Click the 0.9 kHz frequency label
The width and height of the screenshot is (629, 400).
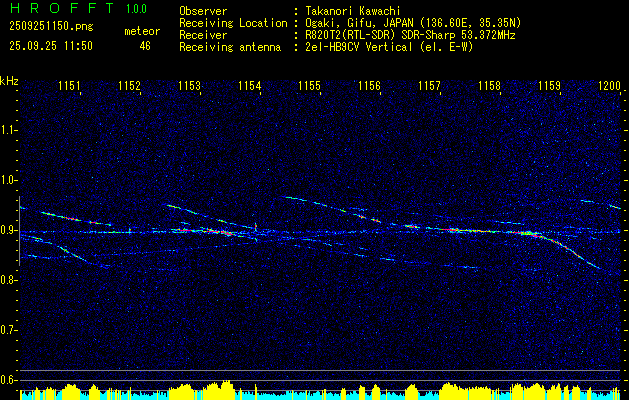(8, 230)
